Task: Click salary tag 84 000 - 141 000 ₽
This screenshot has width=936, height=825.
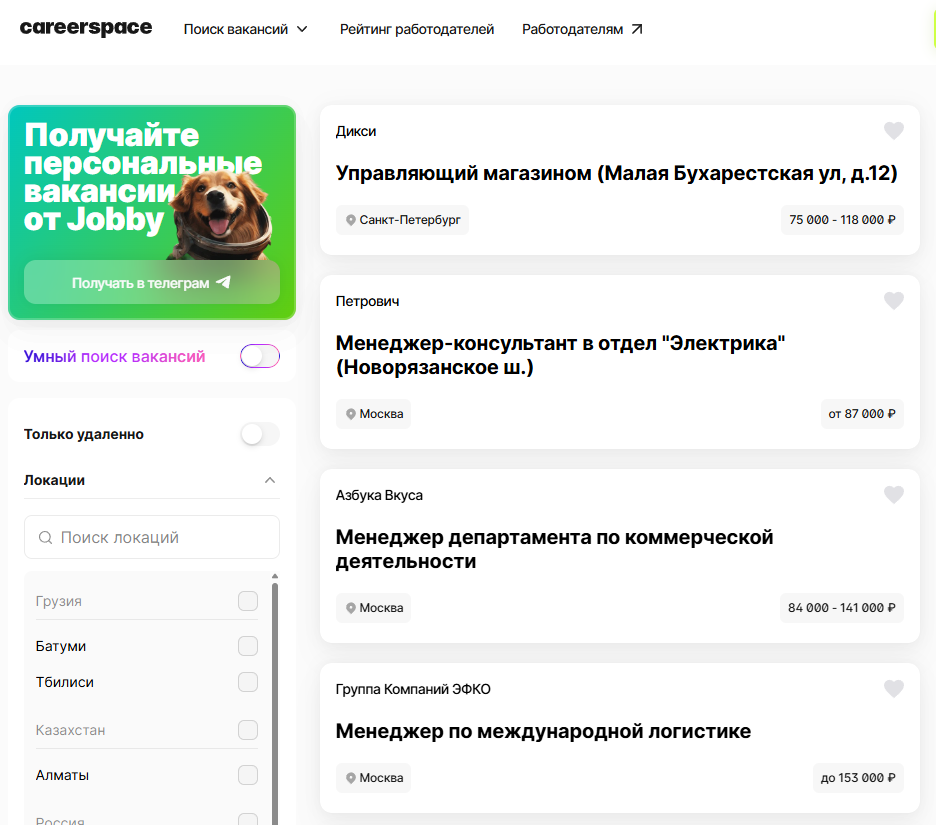Action: click(x=842, y=608)
